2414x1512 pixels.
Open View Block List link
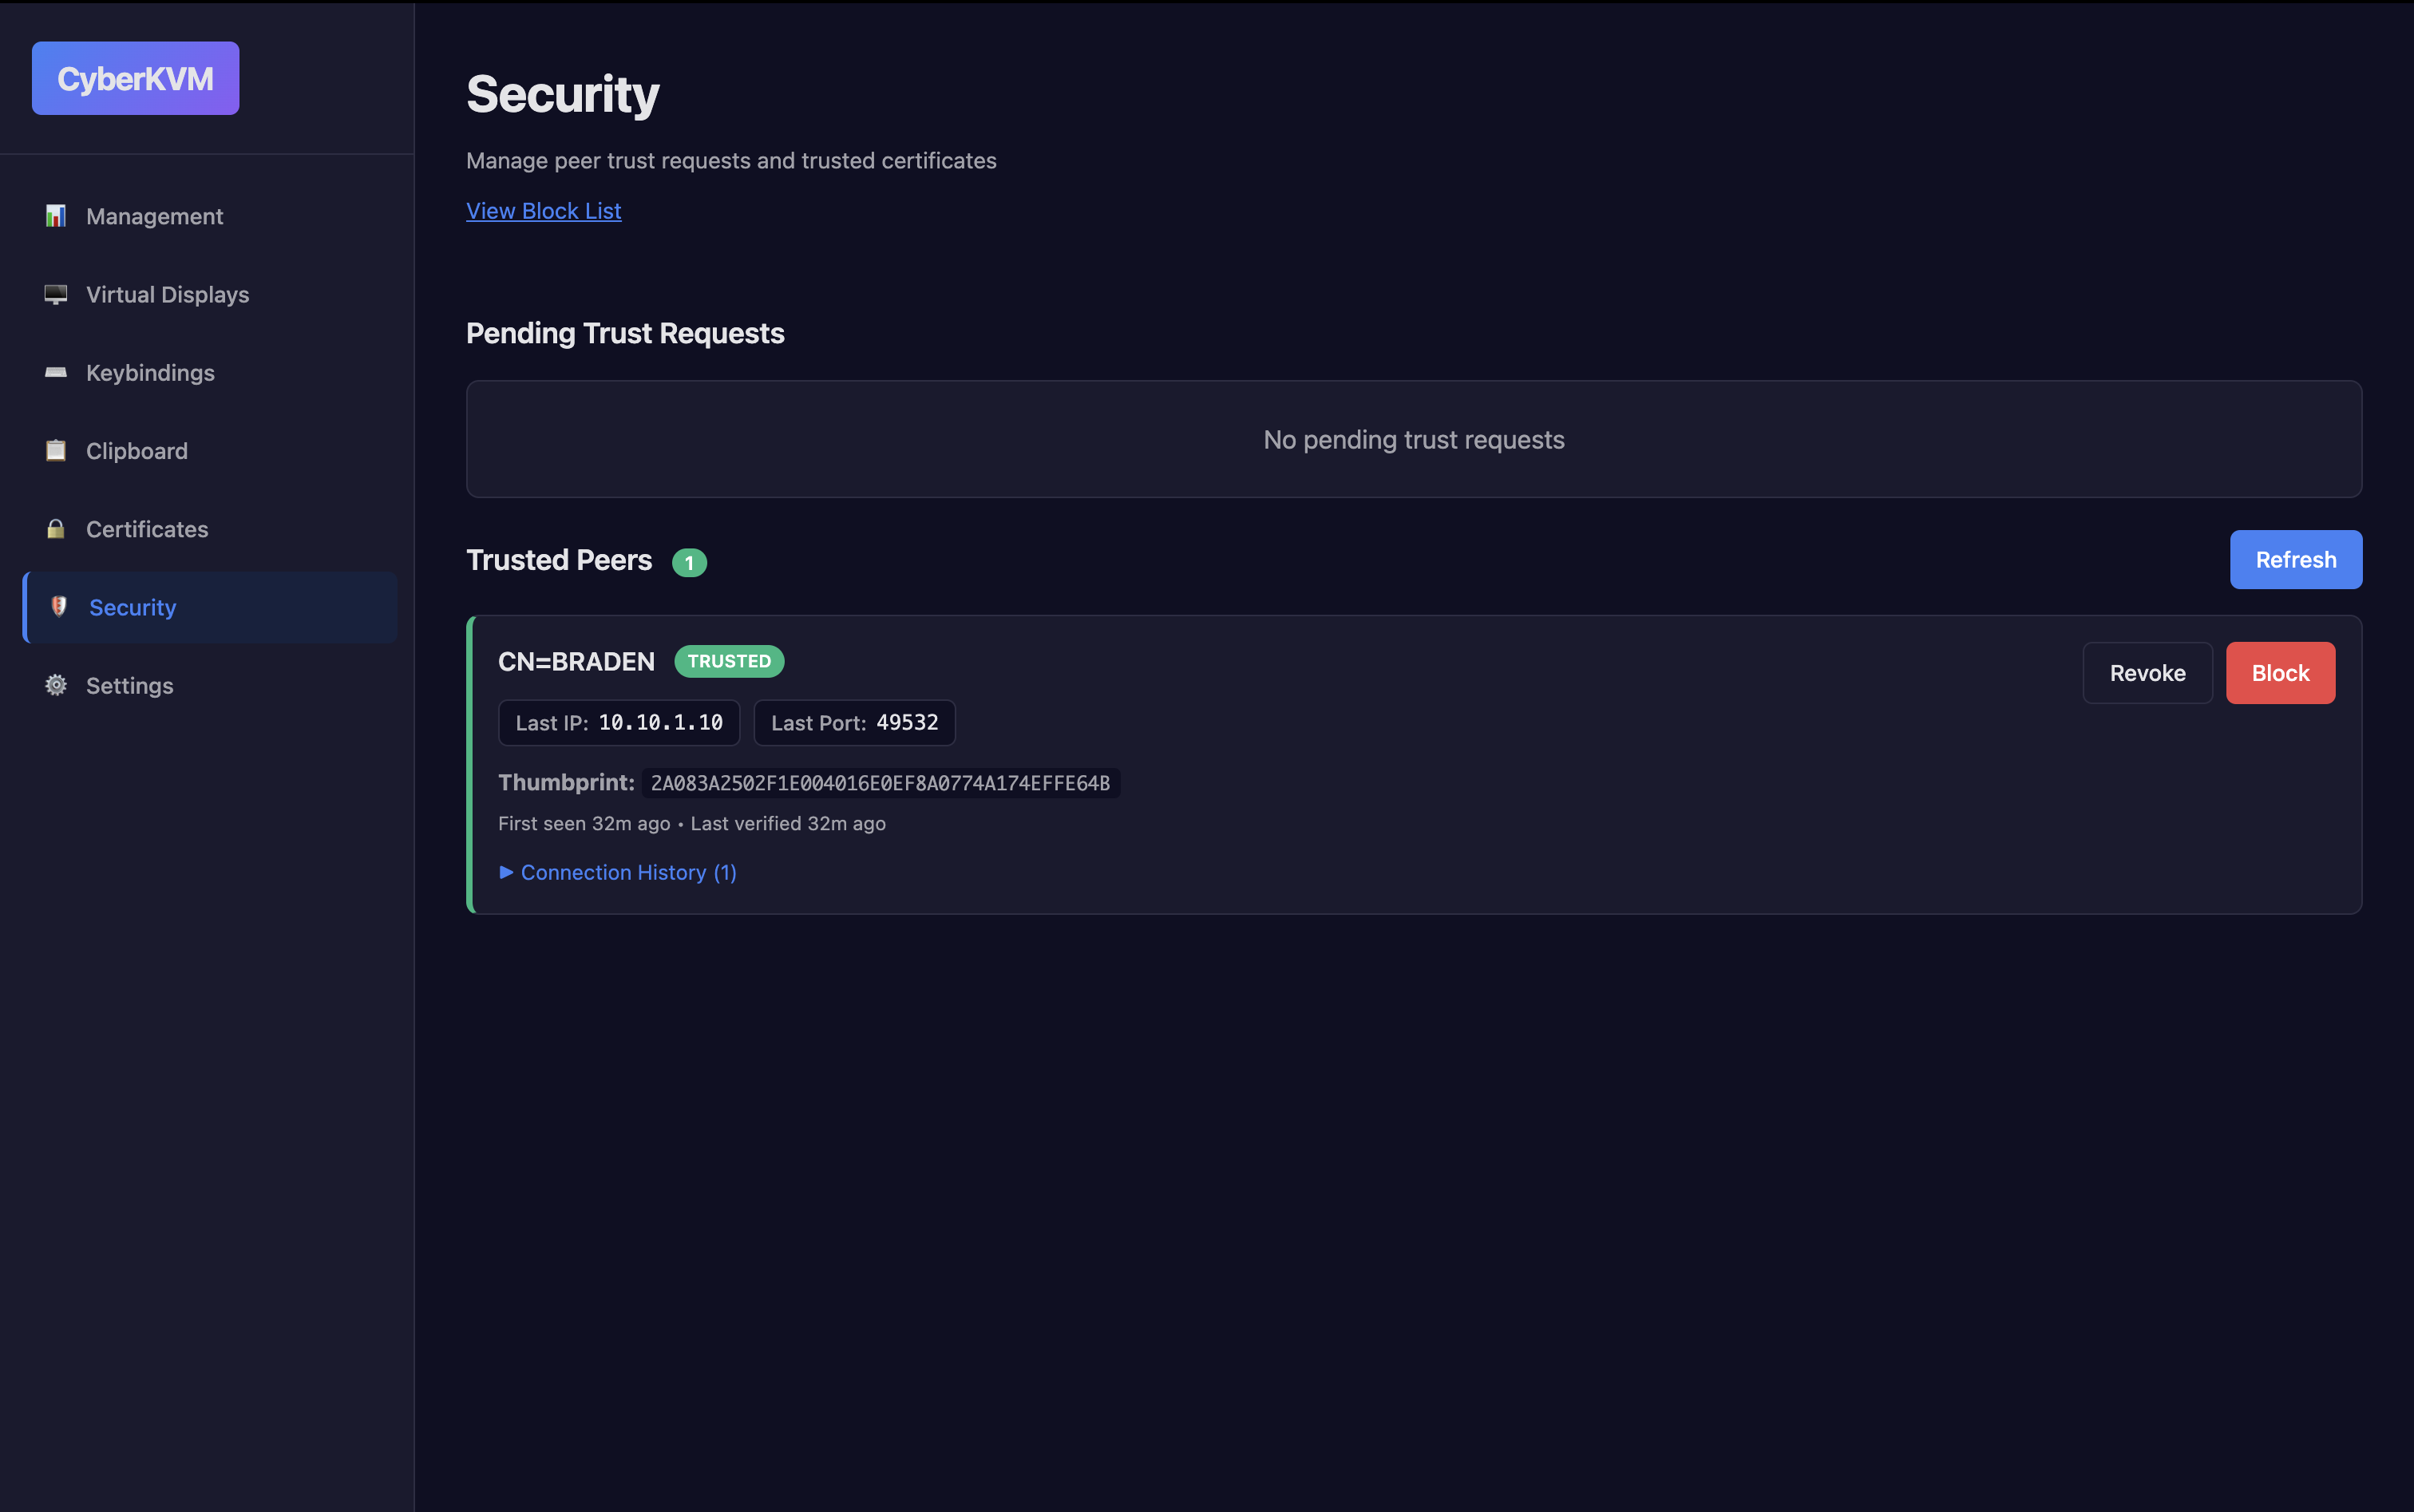point(543,210)
